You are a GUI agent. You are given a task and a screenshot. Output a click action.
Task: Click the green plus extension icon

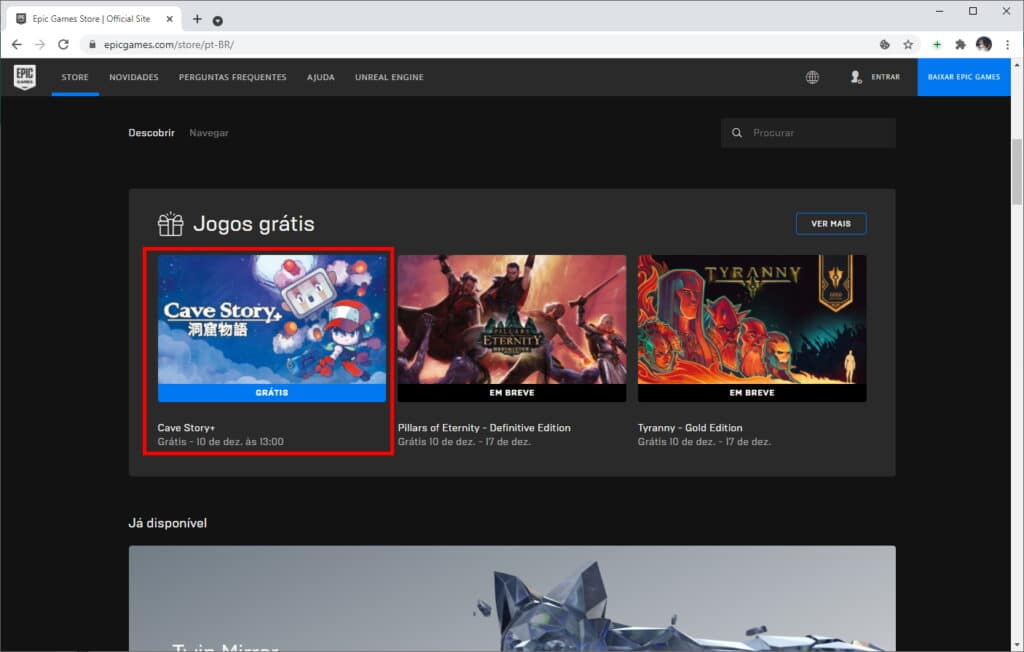coord(936,44)
